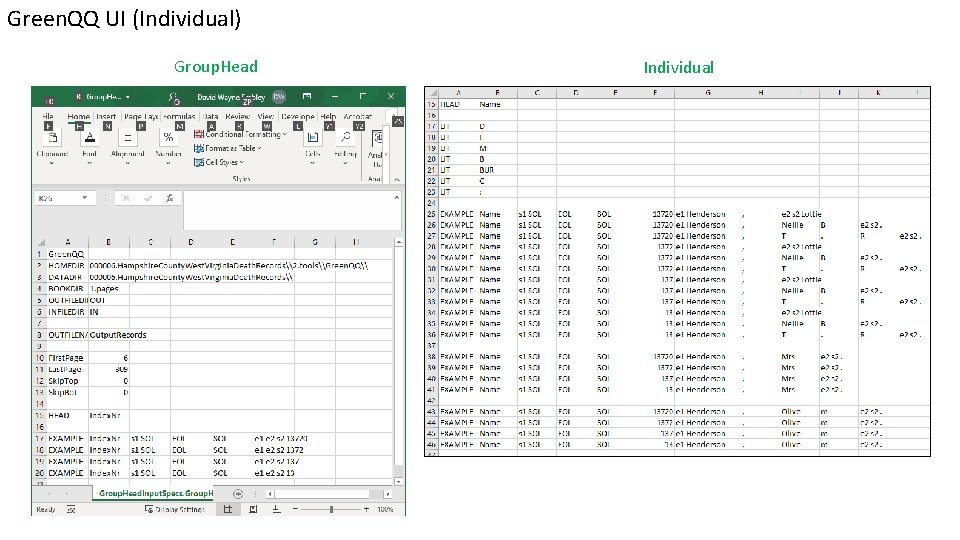Switch to Normal view in status bar

(228, 509)
